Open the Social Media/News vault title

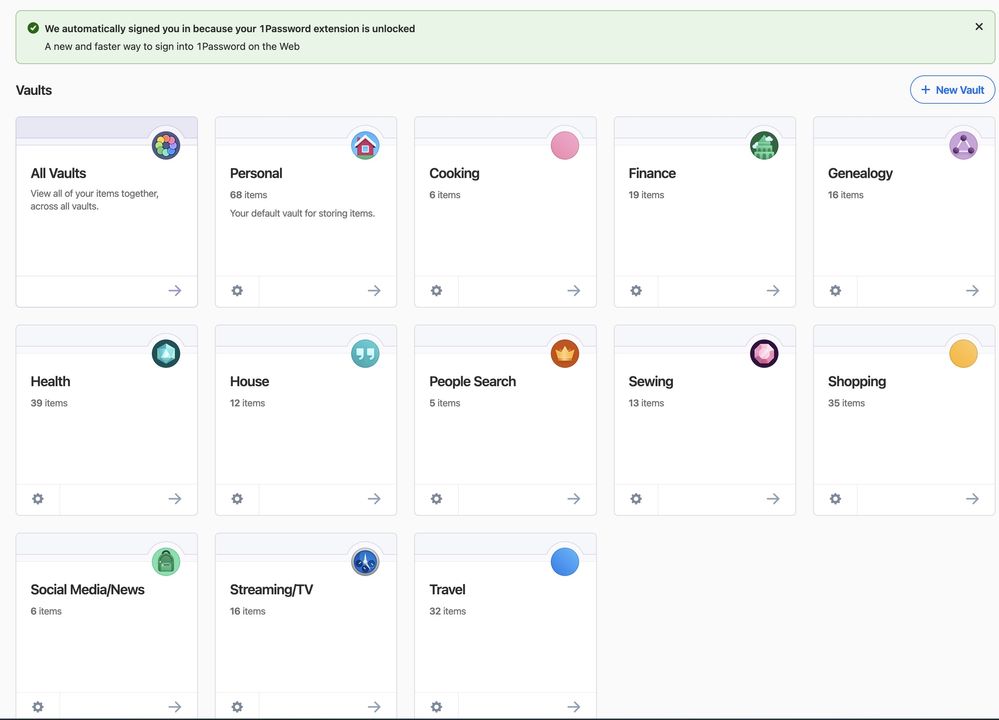[87, 590]
